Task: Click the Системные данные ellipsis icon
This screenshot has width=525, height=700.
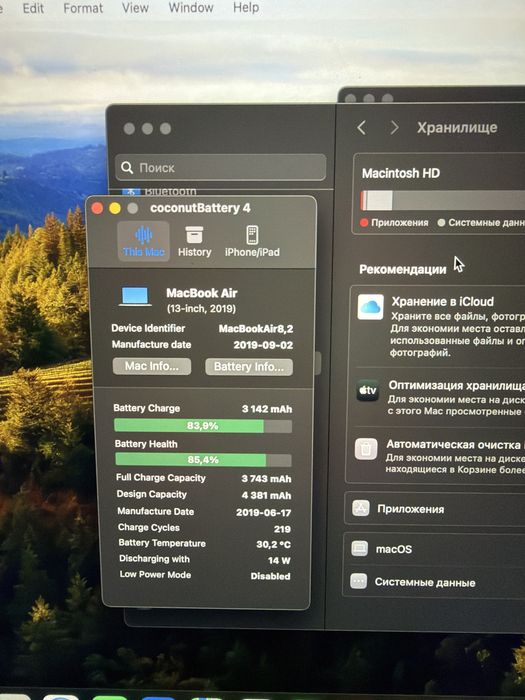Action: 358,581
